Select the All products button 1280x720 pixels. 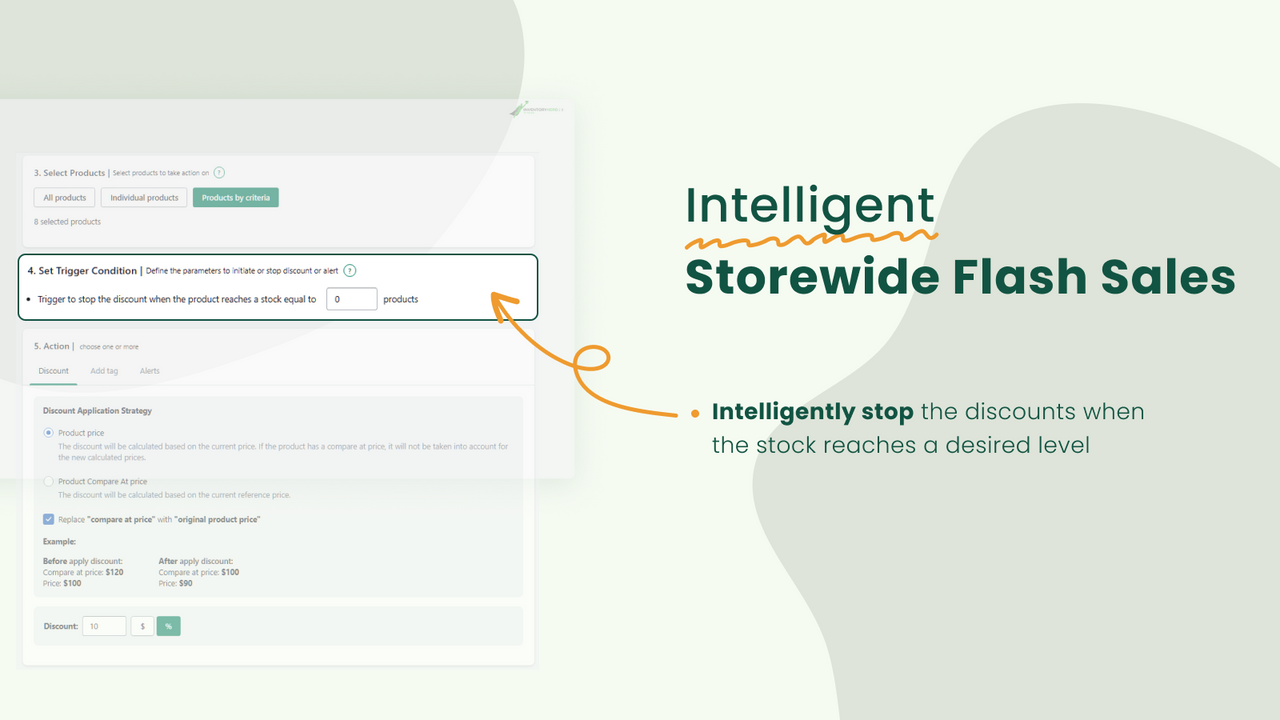tap(65, 198)
